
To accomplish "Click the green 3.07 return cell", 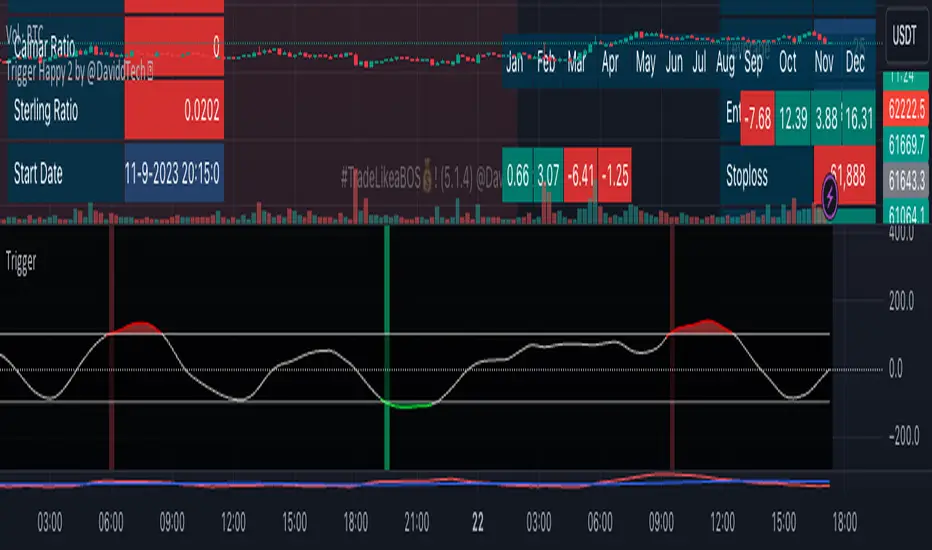I will click(x=548, y=175).
